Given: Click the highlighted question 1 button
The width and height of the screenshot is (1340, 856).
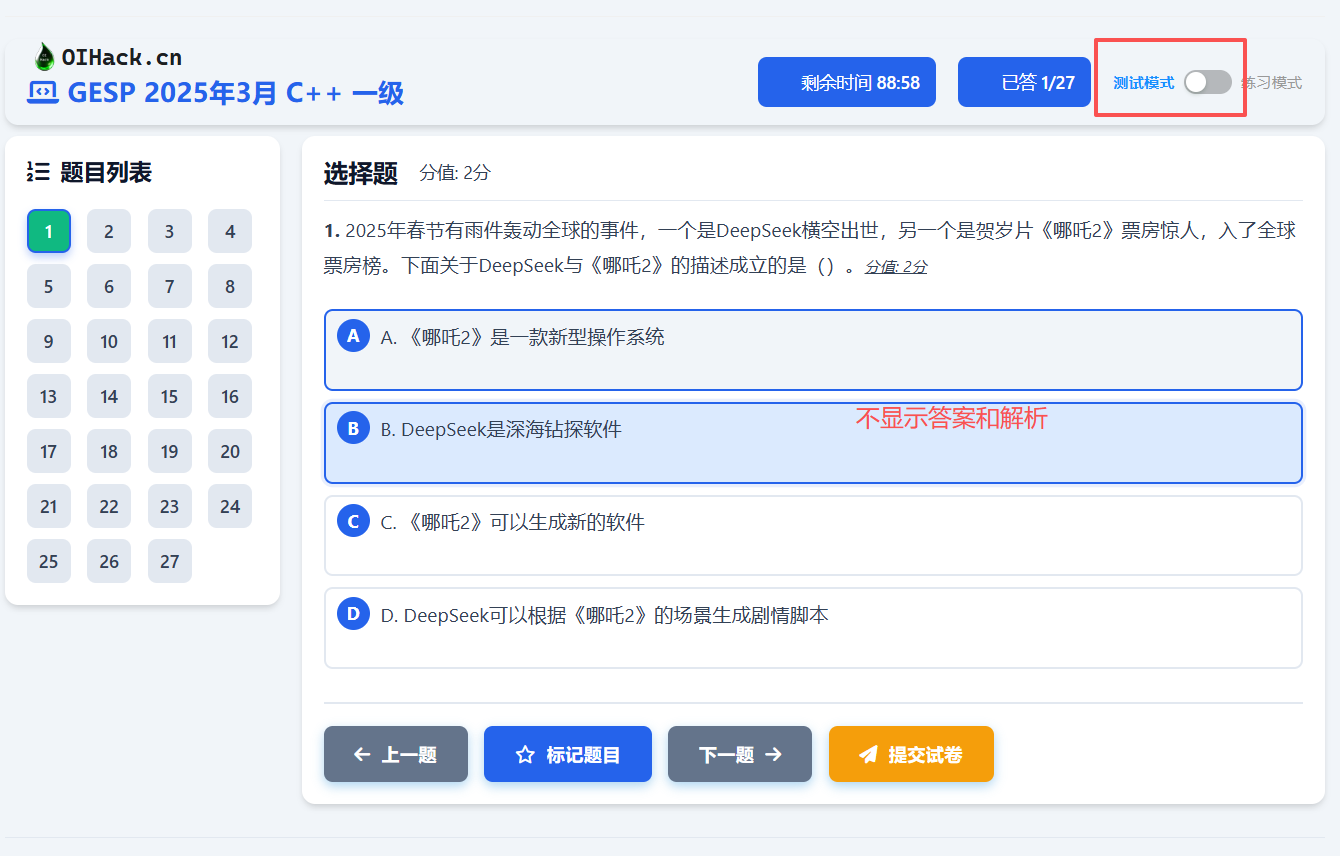Looking at the screenshot, I should tap(49, 231).
